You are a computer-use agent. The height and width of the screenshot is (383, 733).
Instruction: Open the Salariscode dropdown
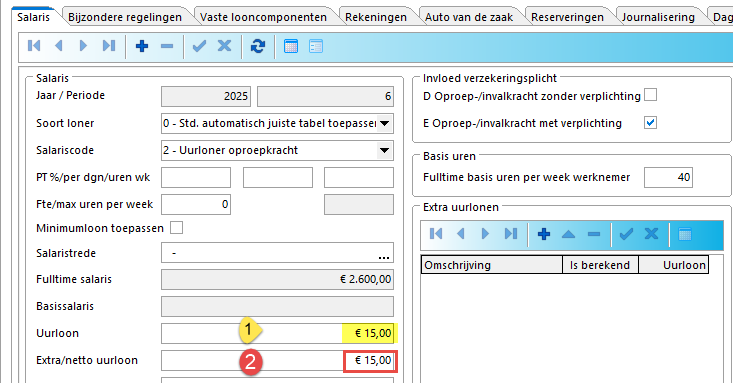384,151
